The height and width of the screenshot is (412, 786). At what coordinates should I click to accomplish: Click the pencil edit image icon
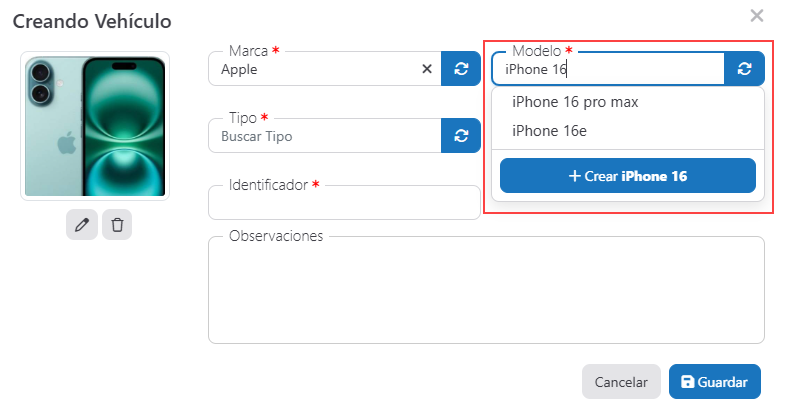coord(82,225)
